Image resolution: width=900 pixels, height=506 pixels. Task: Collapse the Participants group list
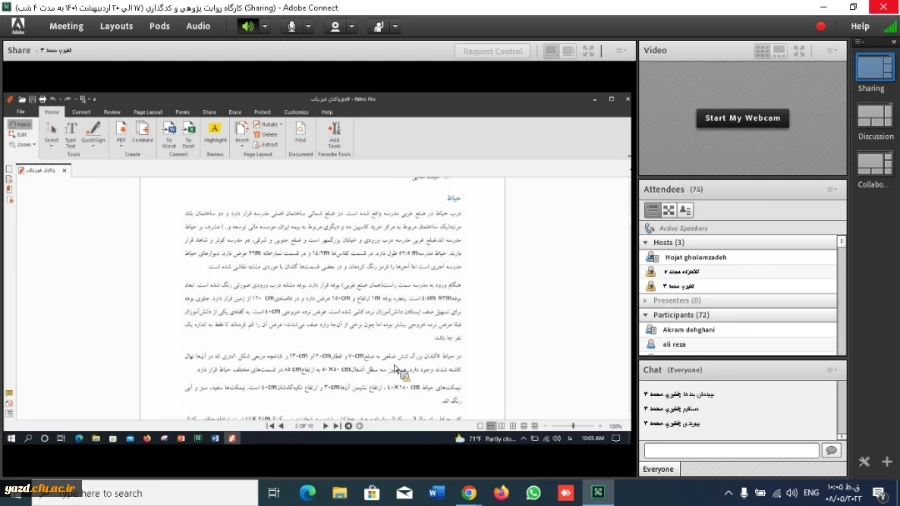(646, 314)
